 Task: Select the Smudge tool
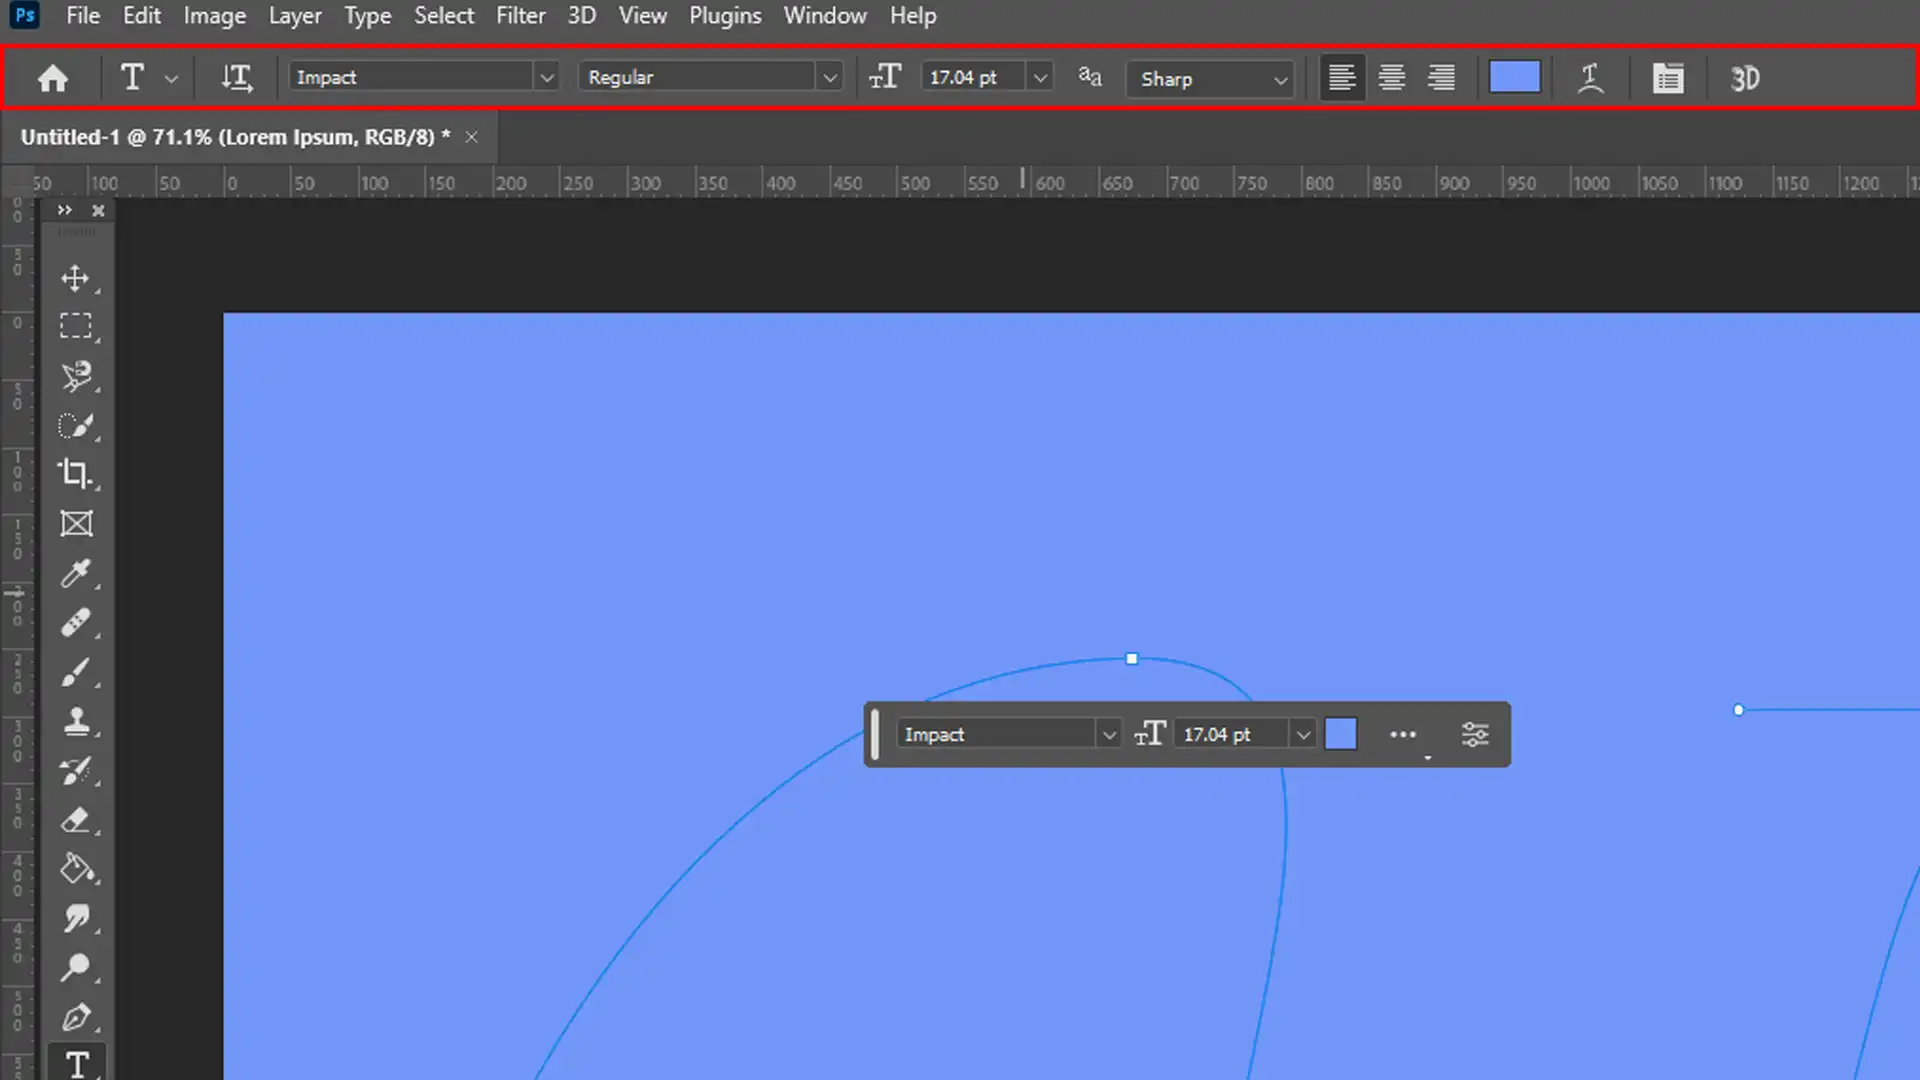77,918
